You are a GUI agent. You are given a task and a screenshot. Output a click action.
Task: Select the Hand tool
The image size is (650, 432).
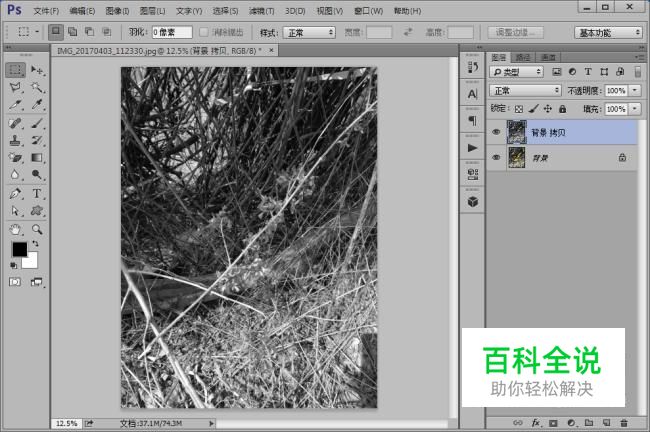click(x=15, y=229)
